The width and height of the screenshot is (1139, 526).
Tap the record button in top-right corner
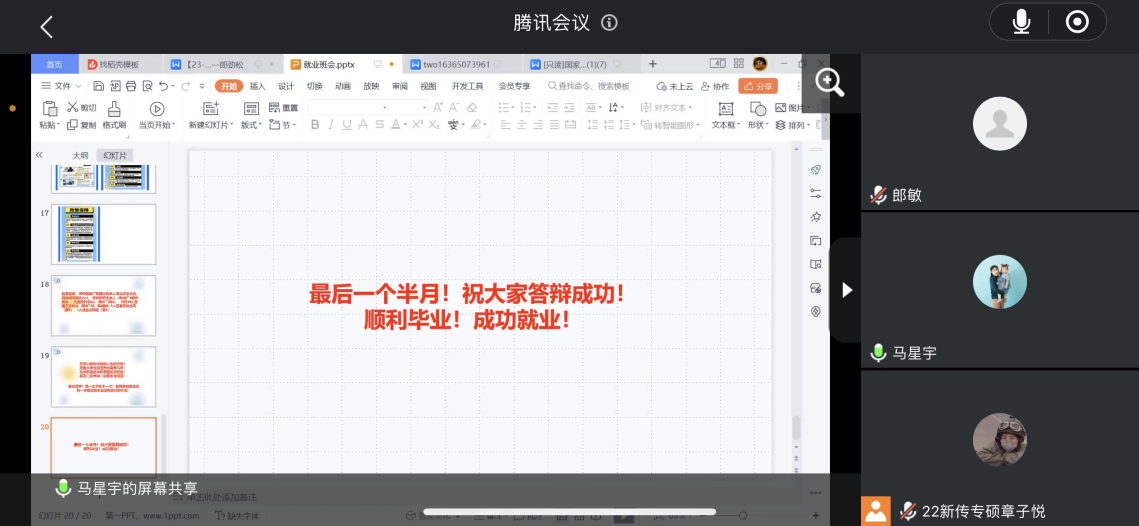1077,22
